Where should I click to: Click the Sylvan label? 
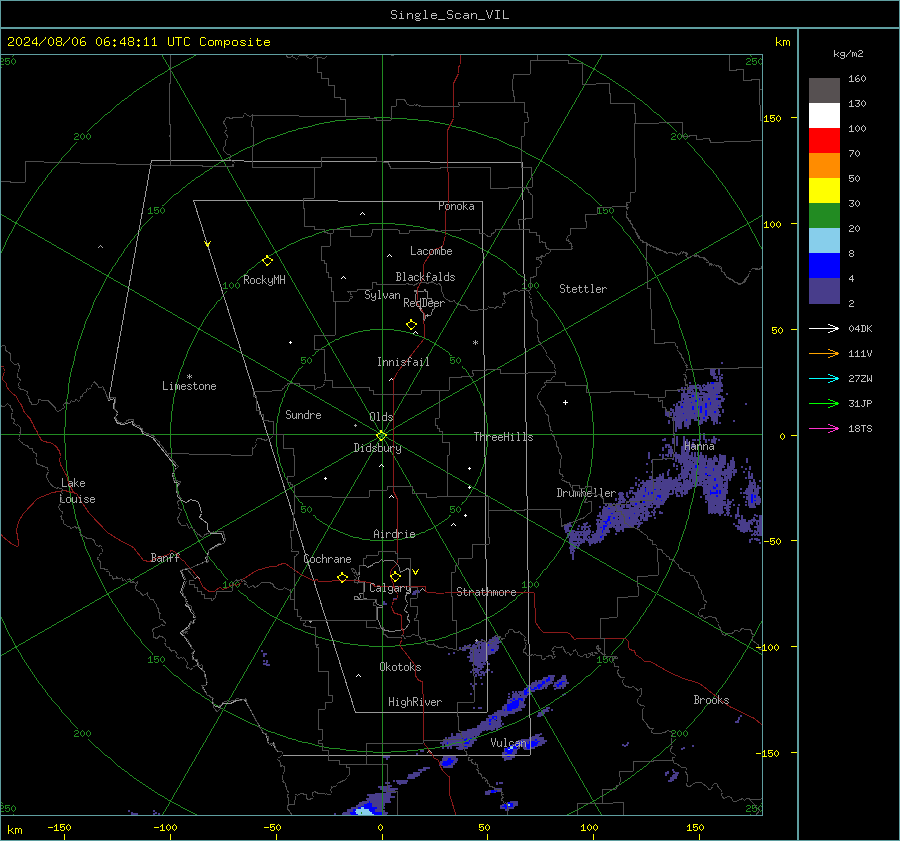(x=382, y=295)
